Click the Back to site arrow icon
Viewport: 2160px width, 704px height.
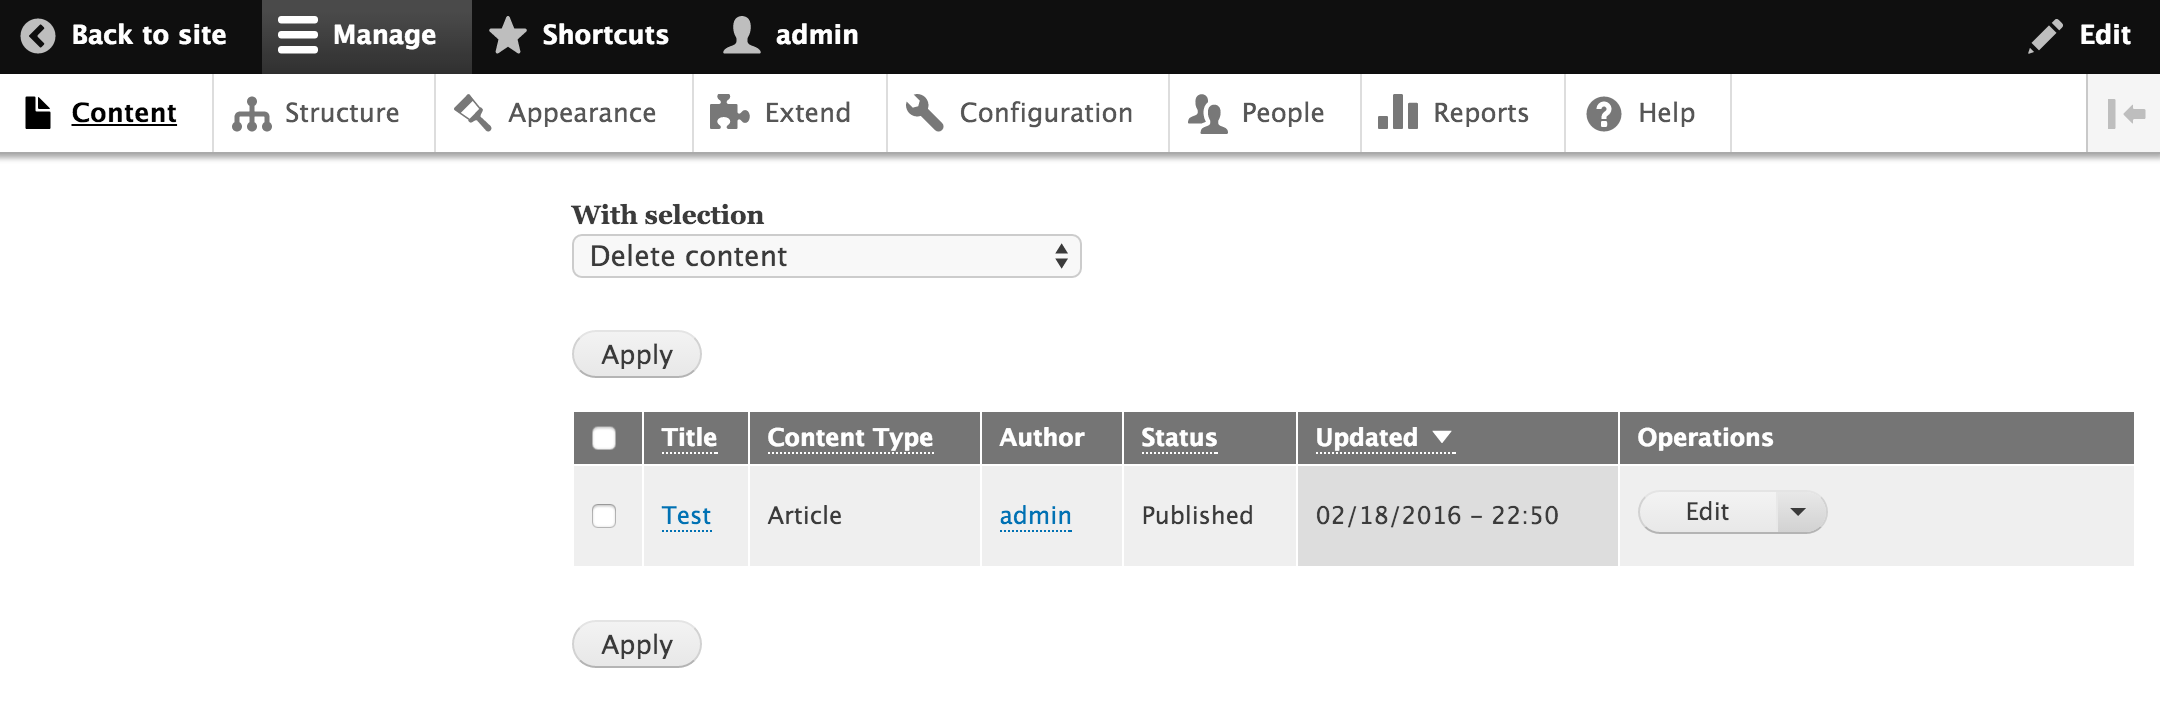(38, 36)
